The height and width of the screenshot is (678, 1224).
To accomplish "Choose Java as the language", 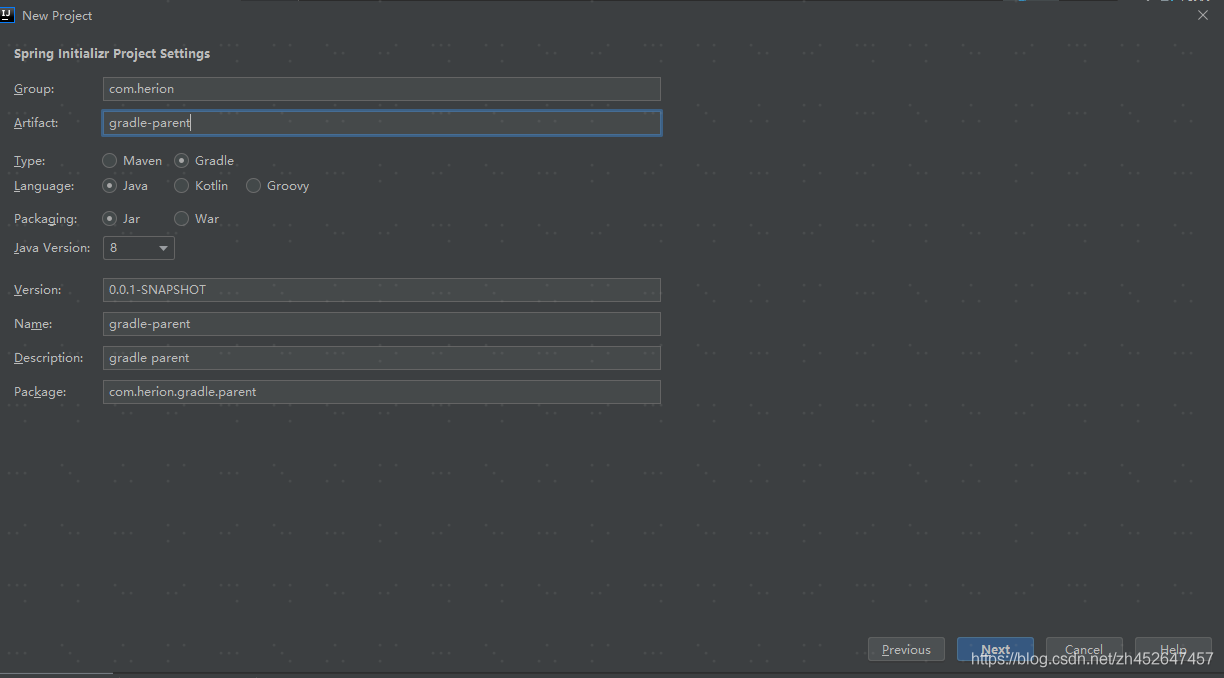I will [109, 185].
